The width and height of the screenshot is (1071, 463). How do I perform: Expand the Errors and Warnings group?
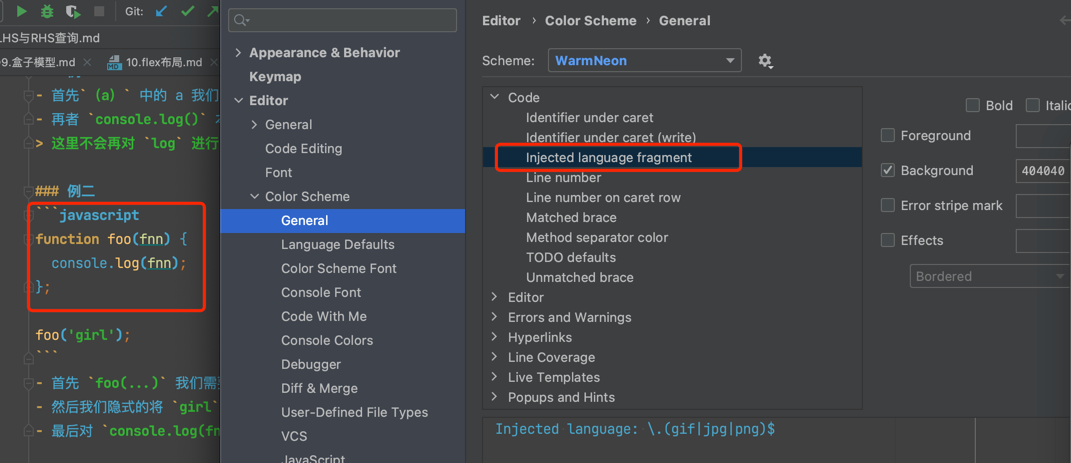click(x=495, y=318)
